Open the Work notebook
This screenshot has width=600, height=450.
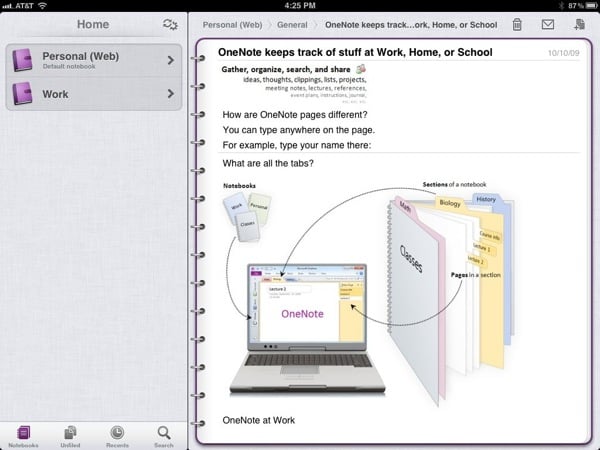94,94
